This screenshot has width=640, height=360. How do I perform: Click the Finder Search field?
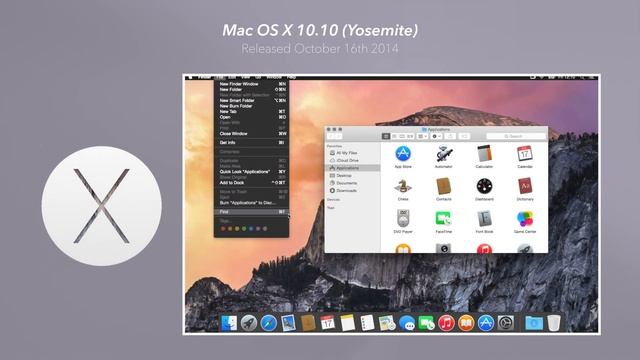[x=516, y=136]
